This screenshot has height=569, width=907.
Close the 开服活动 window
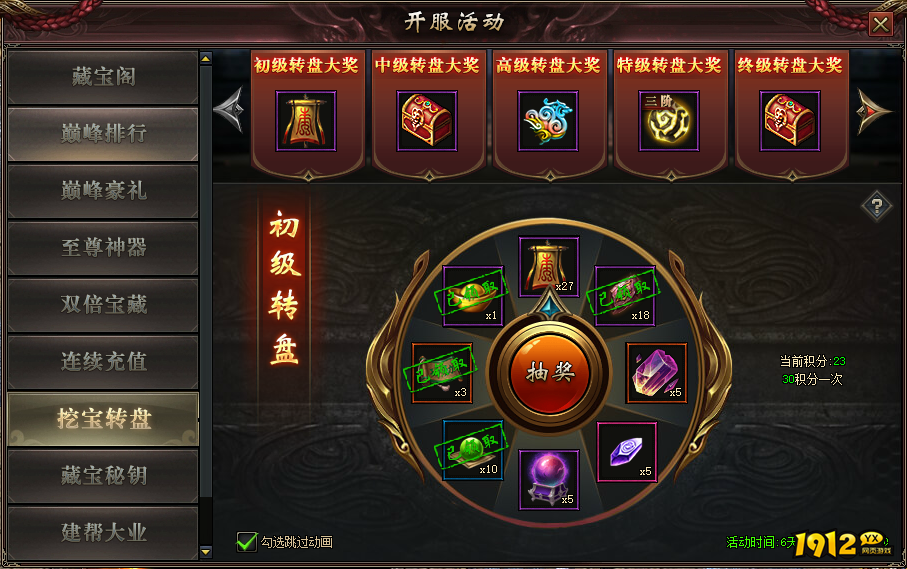click(x=881, y=24)
